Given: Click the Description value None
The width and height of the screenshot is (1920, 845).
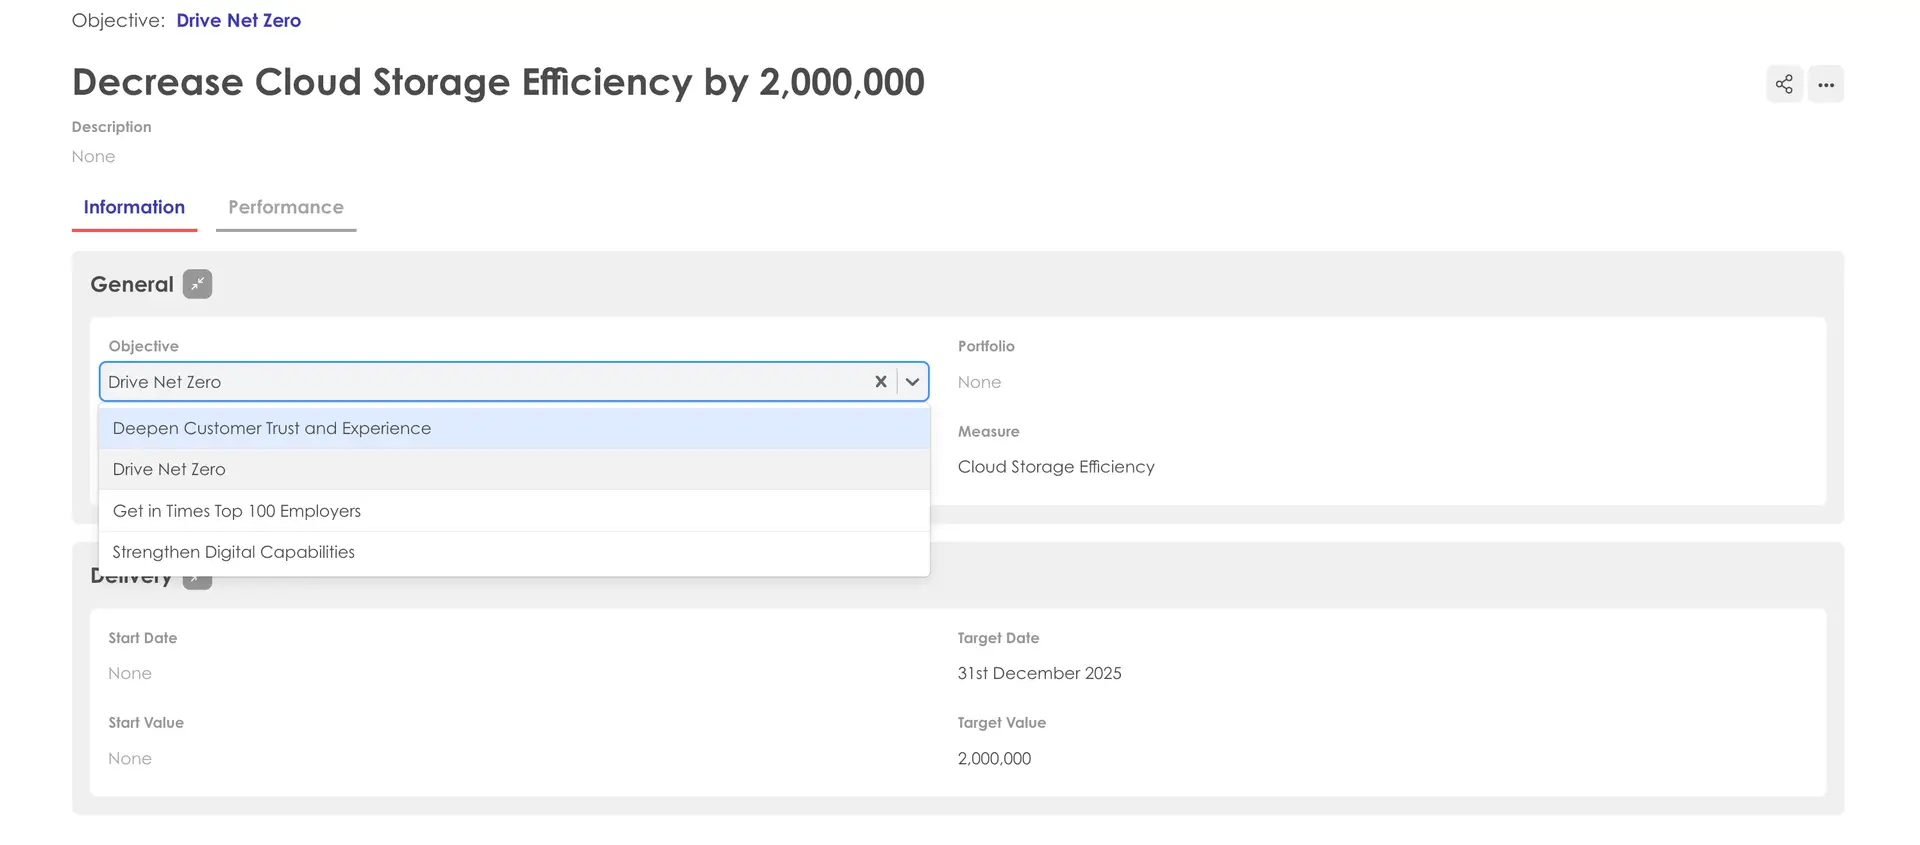Looking at the screenshot, I should click(93, 156).
